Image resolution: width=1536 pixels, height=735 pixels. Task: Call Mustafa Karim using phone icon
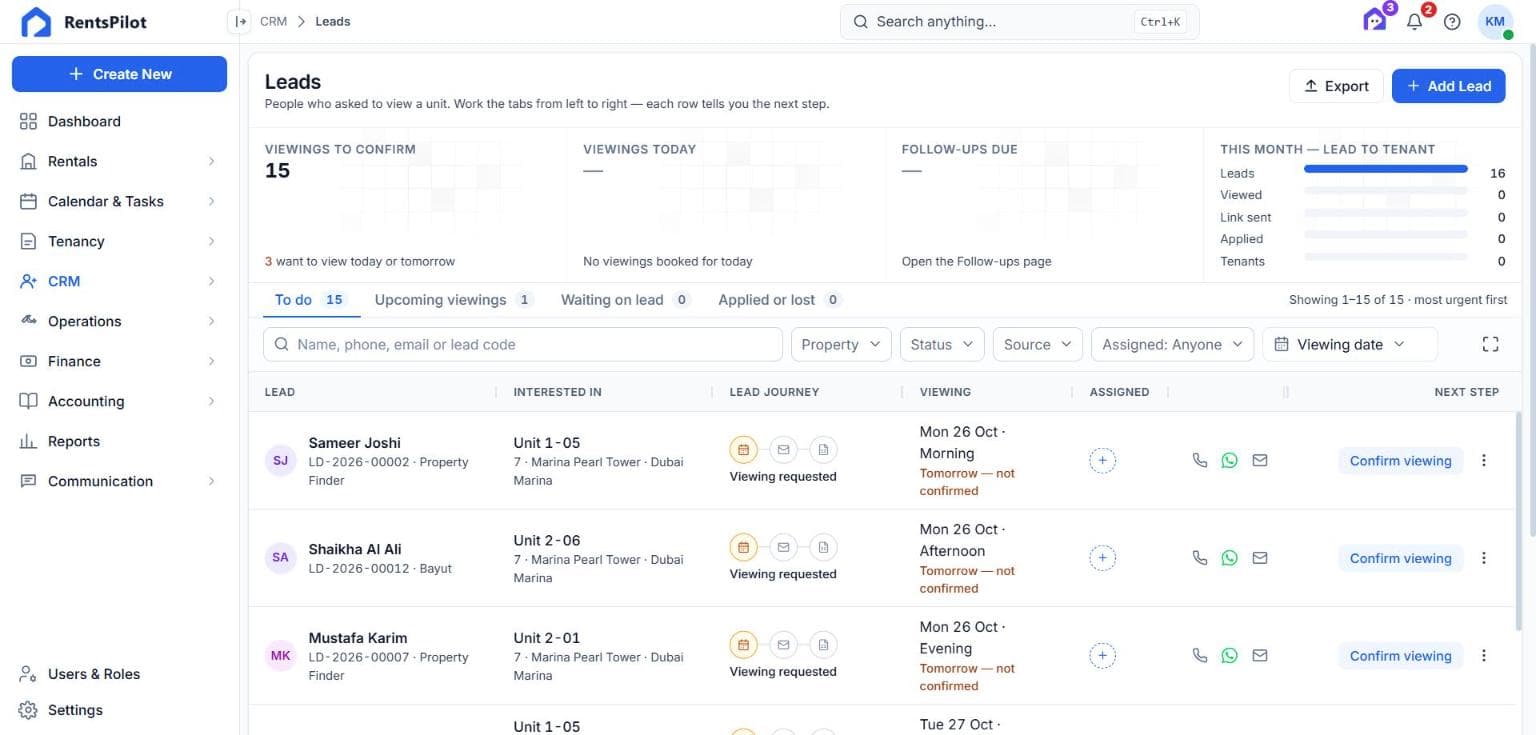tap(1200, 655)
